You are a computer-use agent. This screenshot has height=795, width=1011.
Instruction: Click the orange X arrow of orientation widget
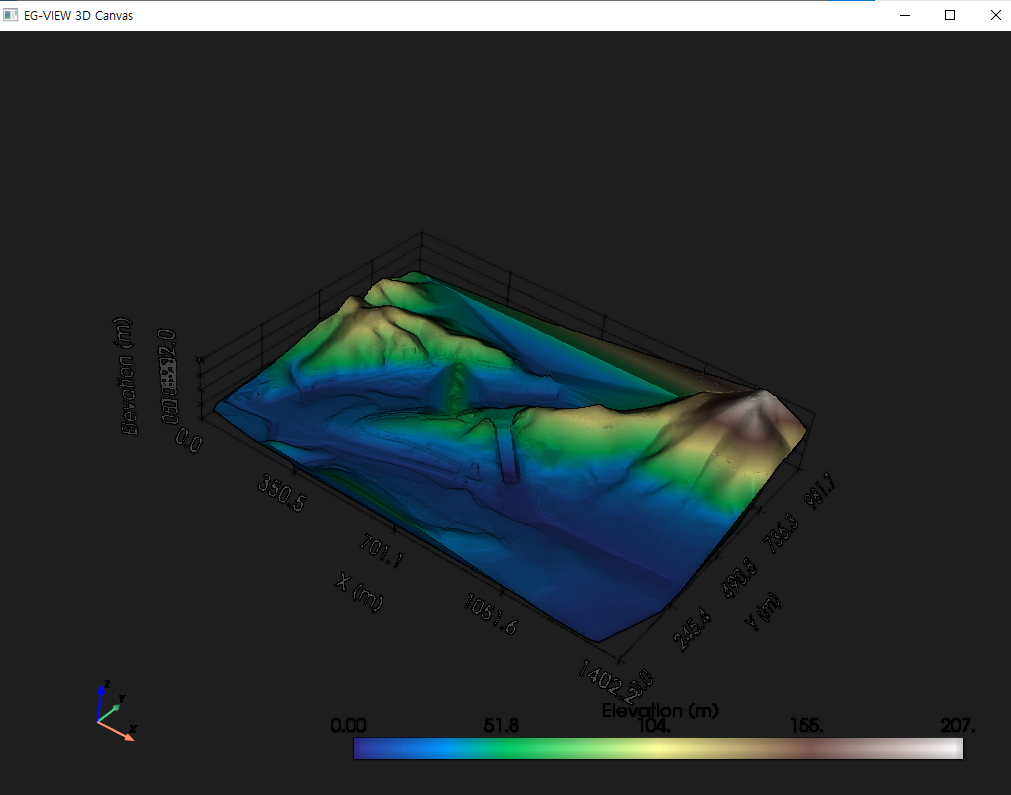point(117,731)
